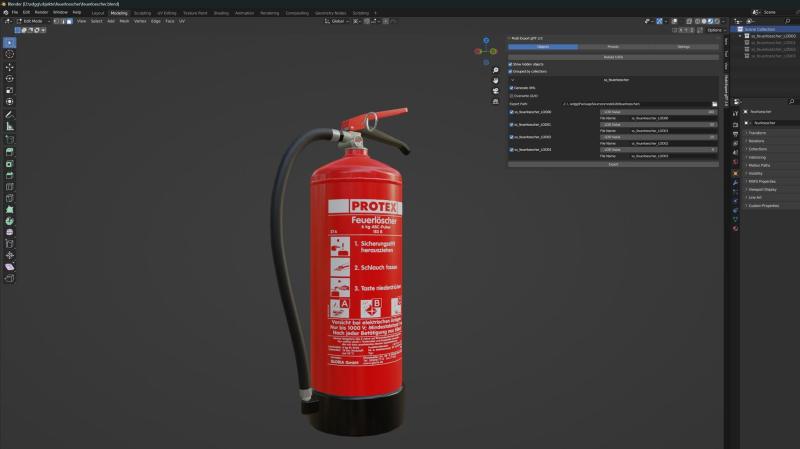
Task: Click the Reload LODs button
Action: [x=613, y=57]
